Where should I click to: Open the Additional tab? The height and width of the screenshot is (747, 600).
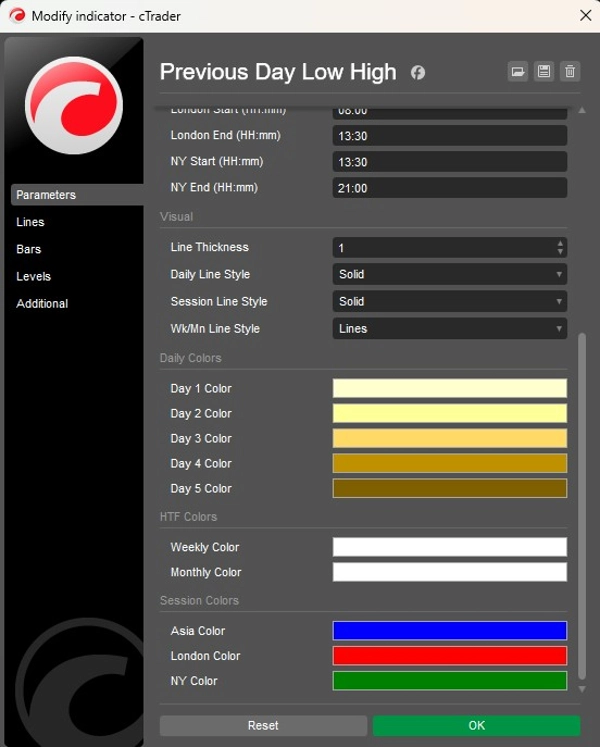click(x=42, y=303)
